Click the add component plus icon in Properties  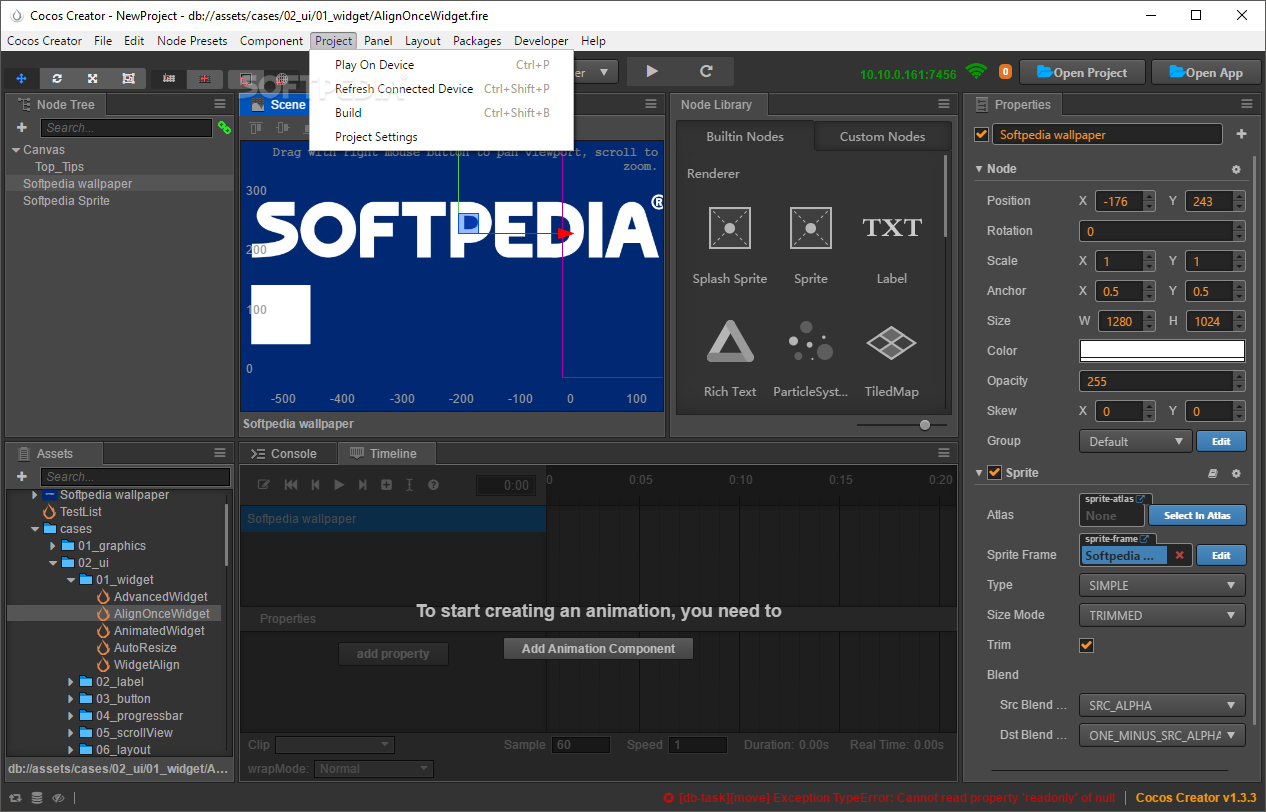click(x=1241, y=134)
